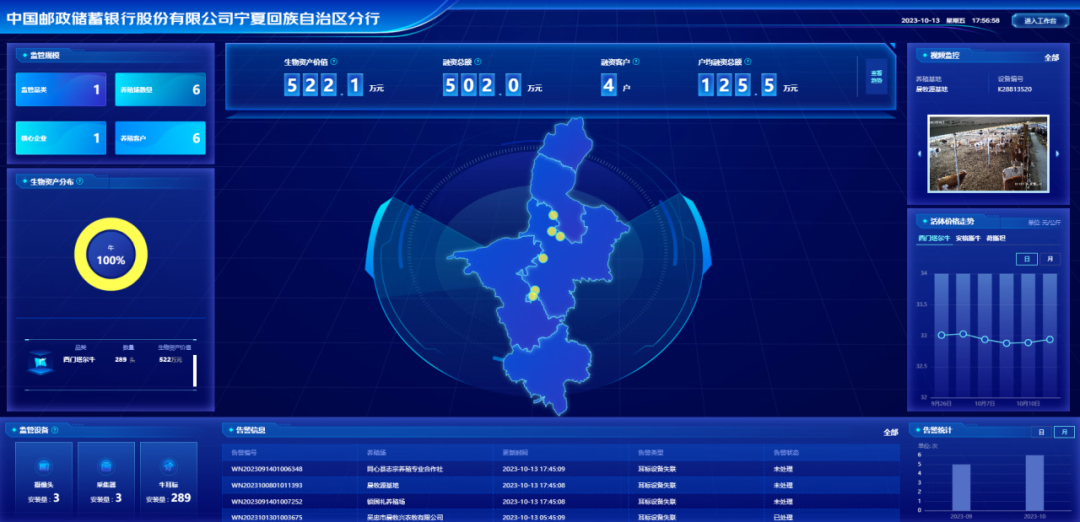Click the northernmost yellow farm marker on map

point(553,216)
